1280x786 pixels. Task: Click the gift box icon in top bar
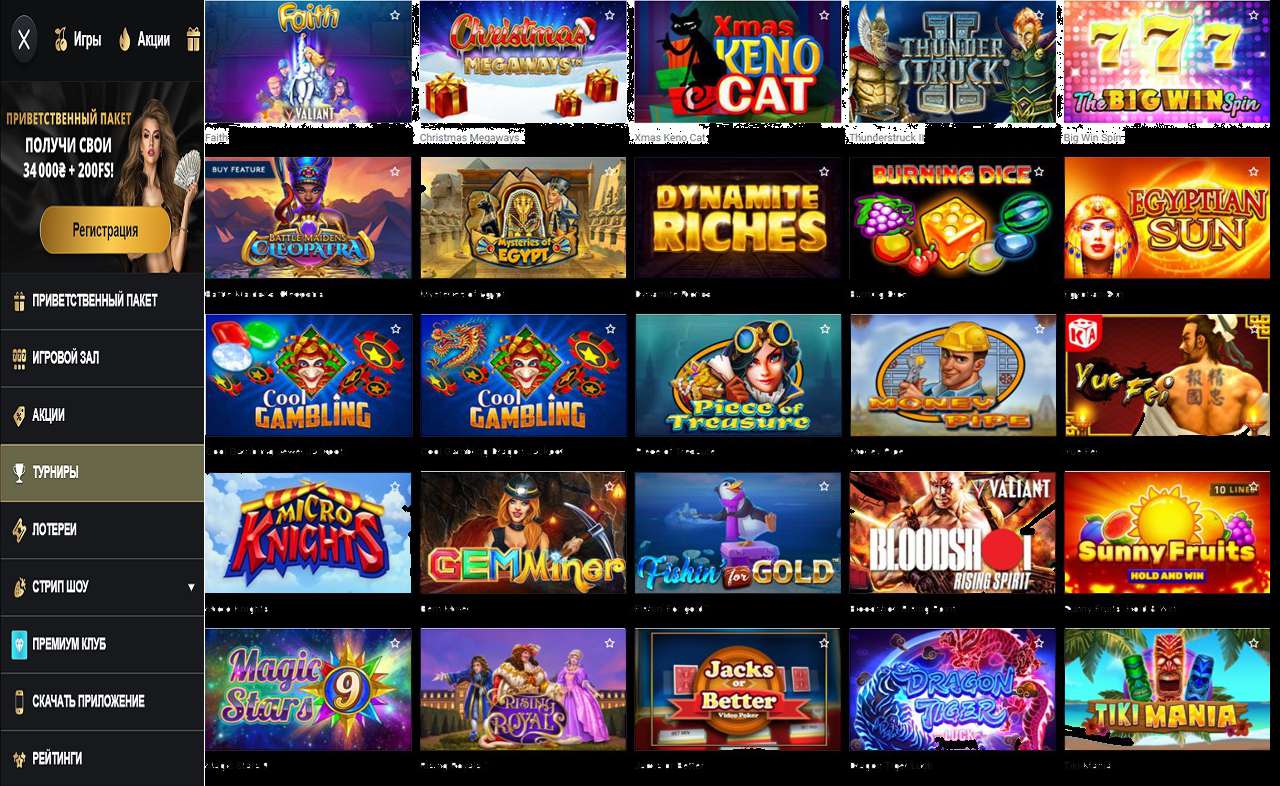click(193, 40)
